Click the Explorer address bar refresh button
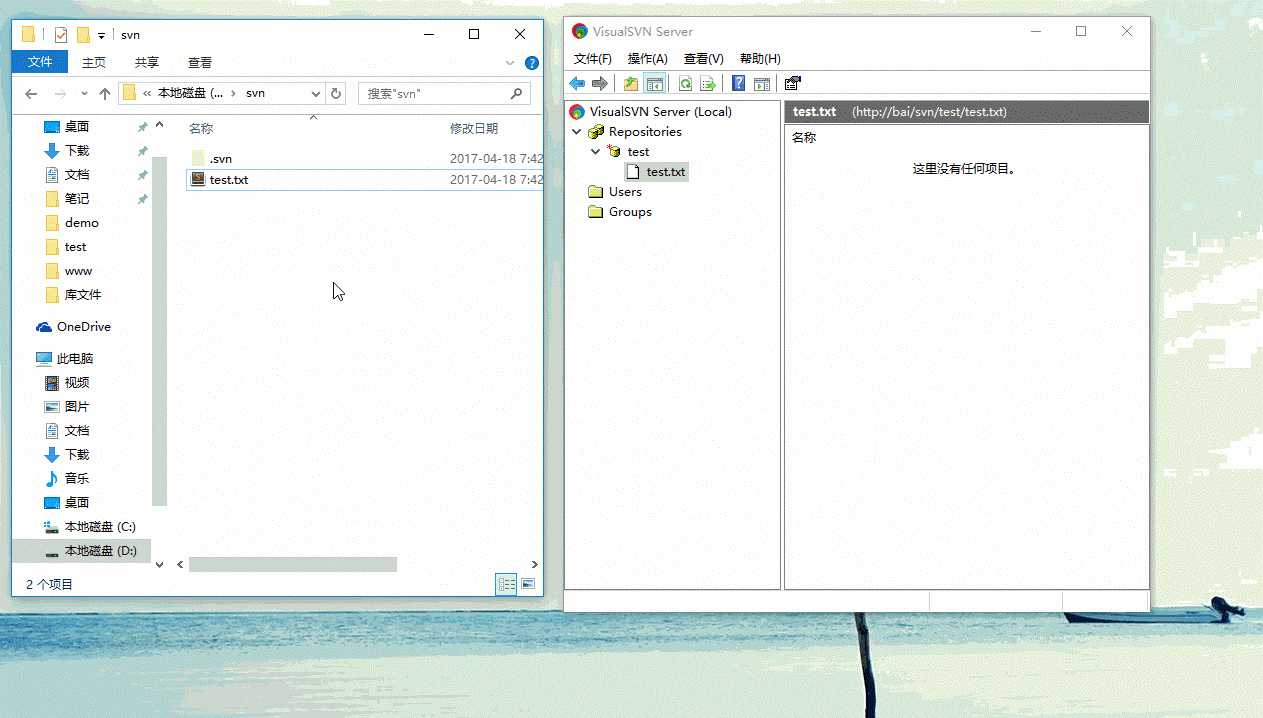 [x=336, y=94]
